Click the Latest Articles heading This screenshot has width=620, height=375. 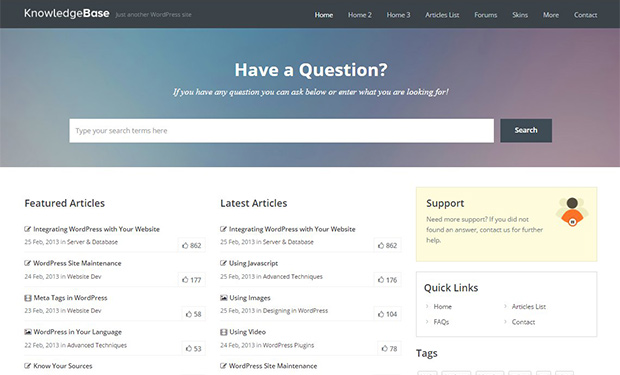pos(254,203)
